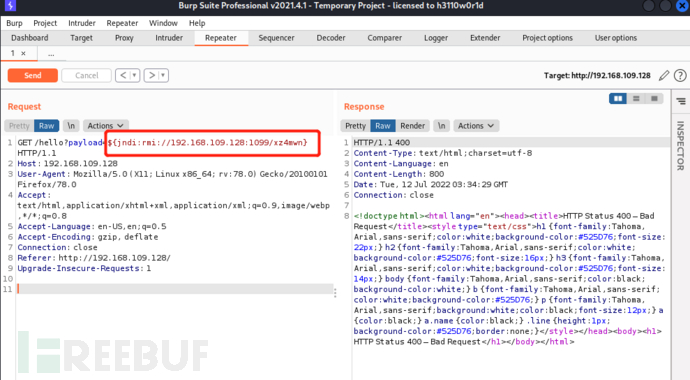Switch to Proxy tab
Viewport: 690px width, 380px height.
(124, 38)
